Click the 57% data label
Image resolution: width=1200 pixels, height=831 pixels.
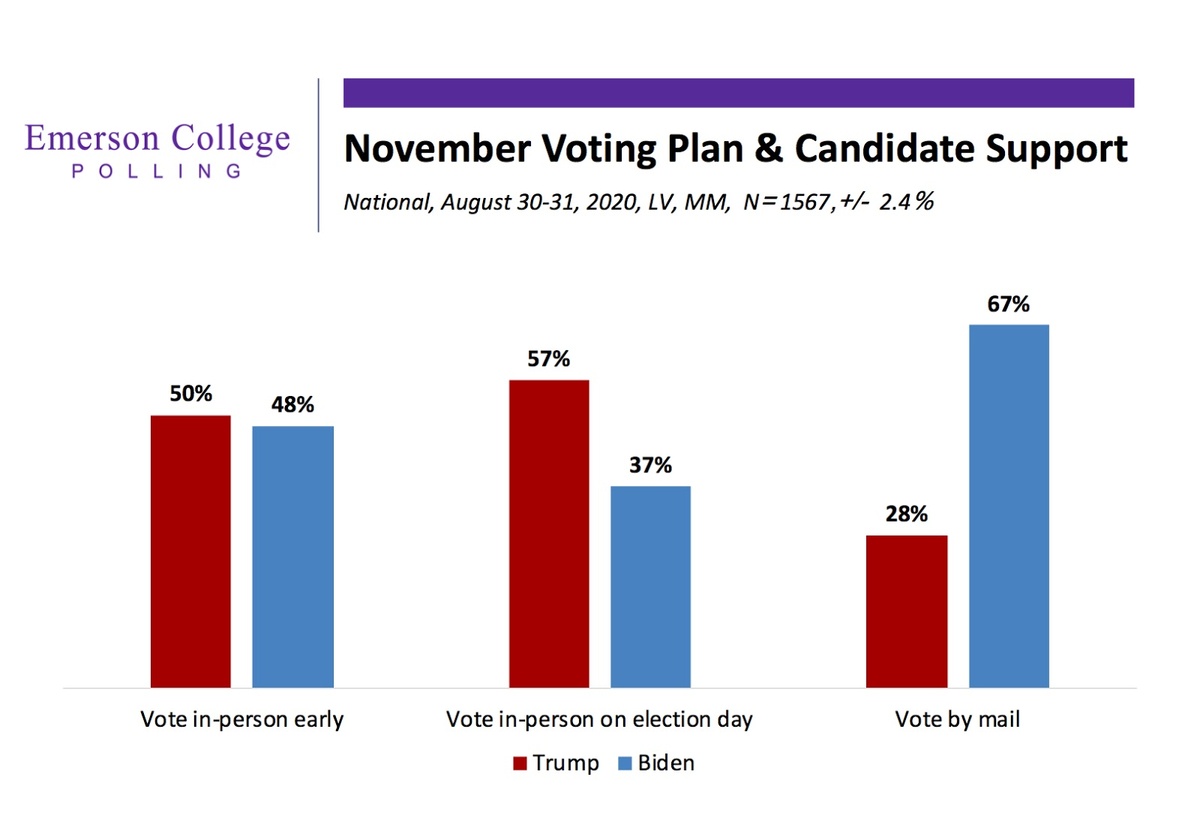[x=549, y=360]
